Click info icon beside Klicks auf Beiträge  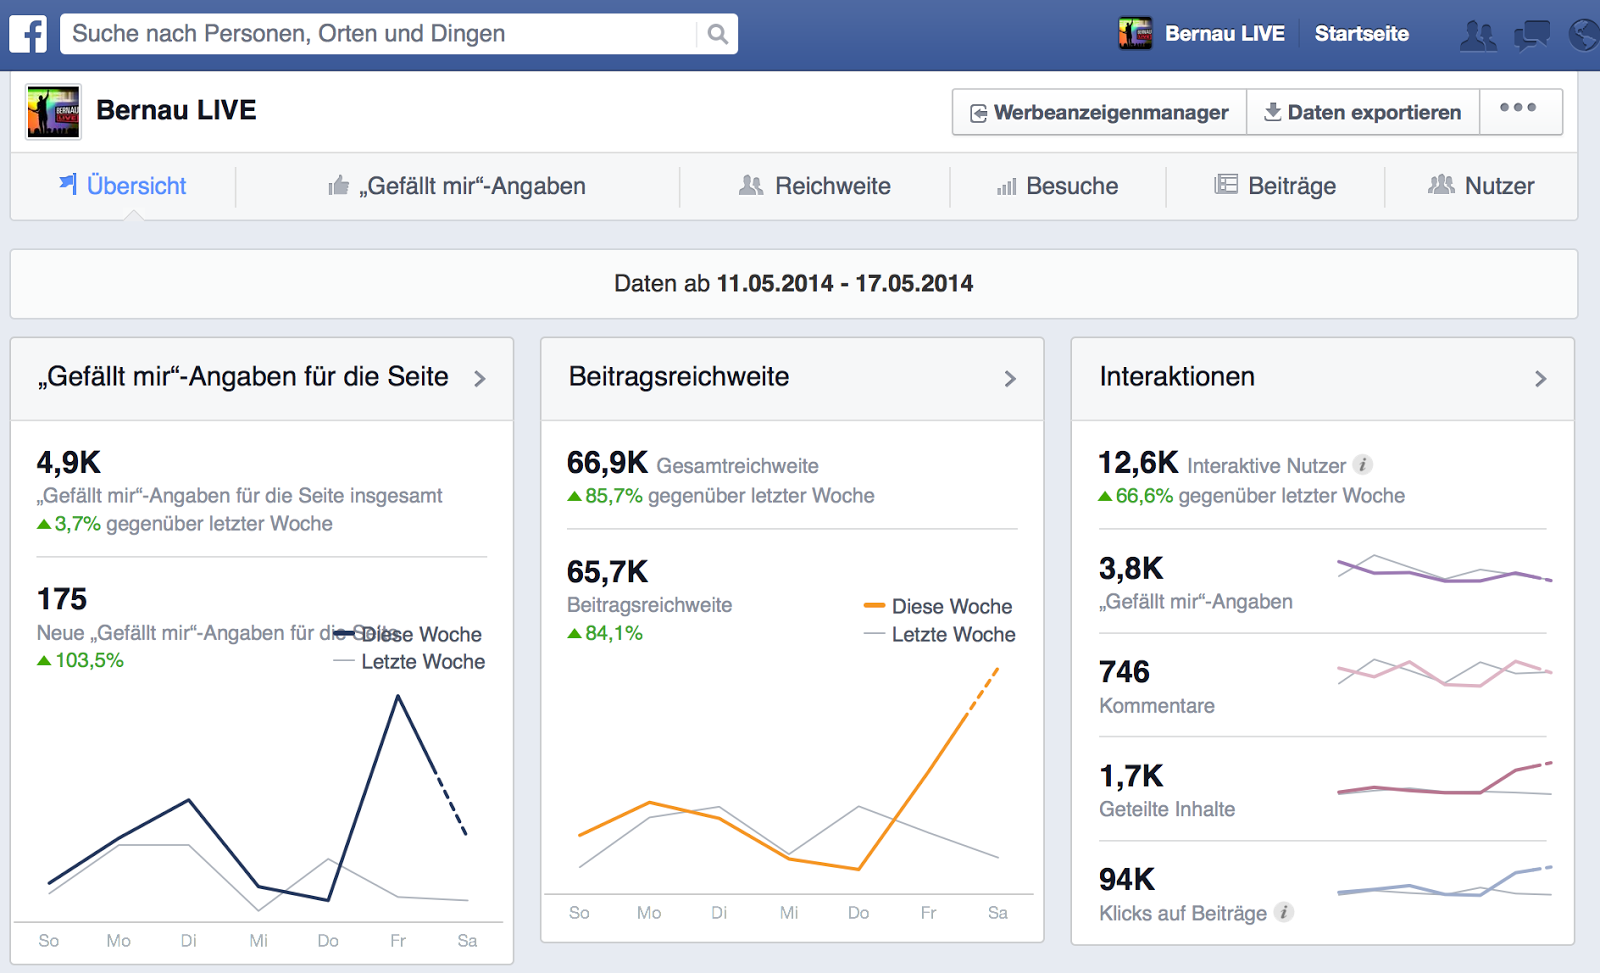point(1284,912)
